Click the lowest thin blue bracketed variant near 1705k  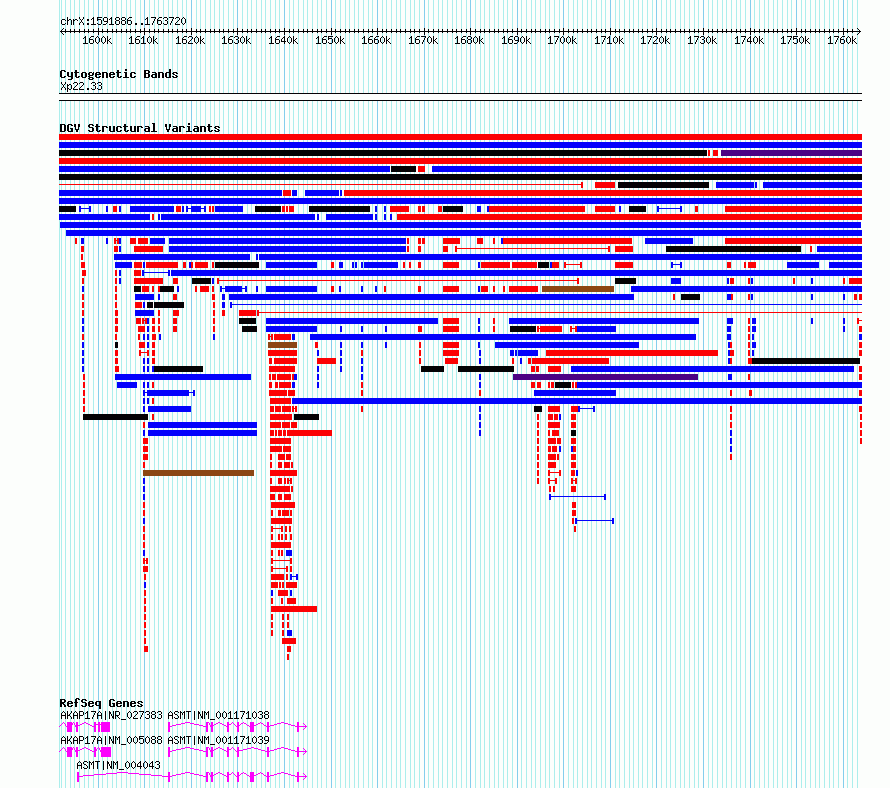tap(594, 521)
